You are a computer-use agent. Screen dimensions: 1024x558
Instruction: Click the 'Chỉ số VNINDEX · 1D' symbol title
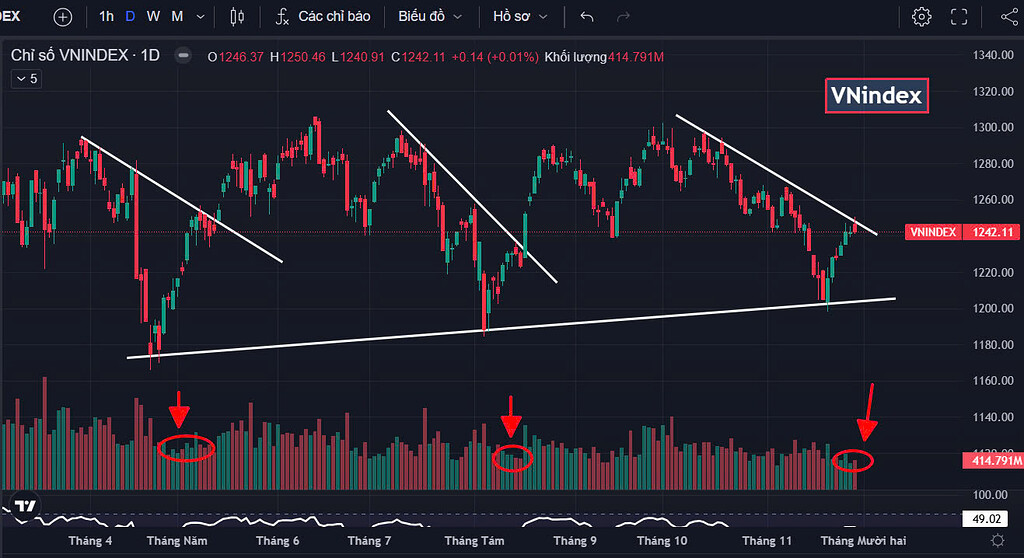(85, 56)
